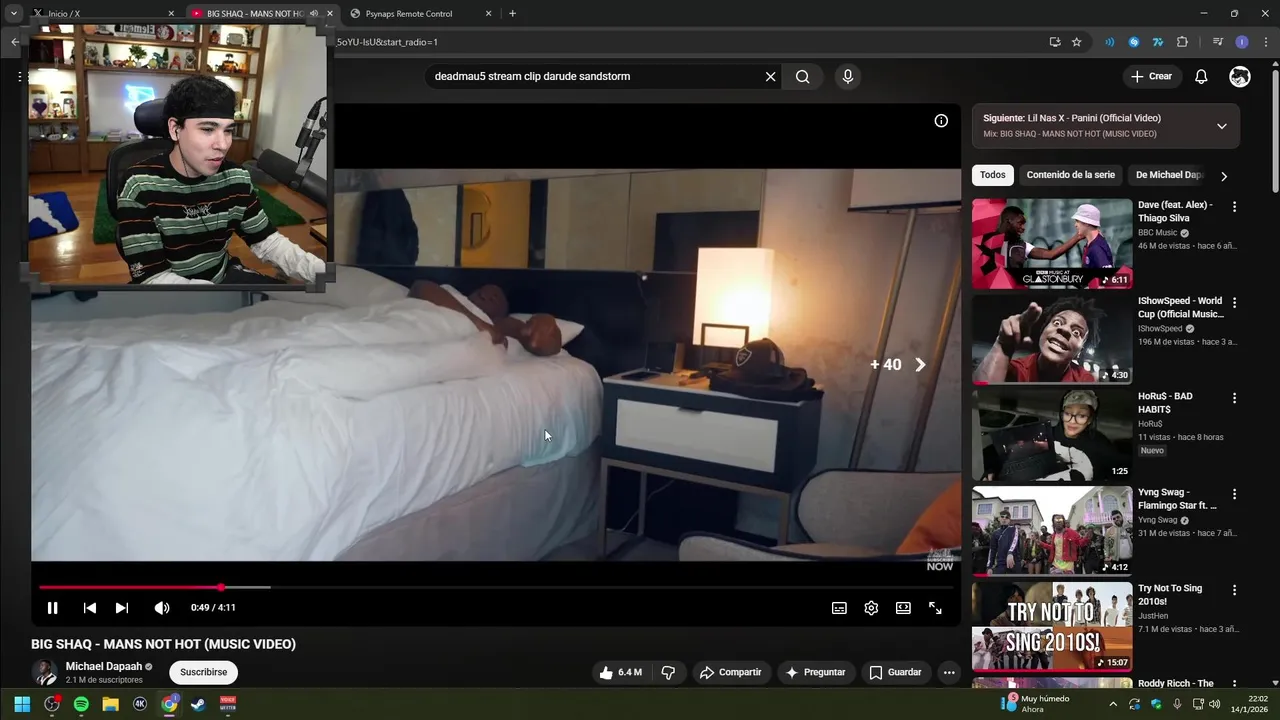The image size is (1280, 720).
Task: Skip to the next video
Action: (122, 608)
